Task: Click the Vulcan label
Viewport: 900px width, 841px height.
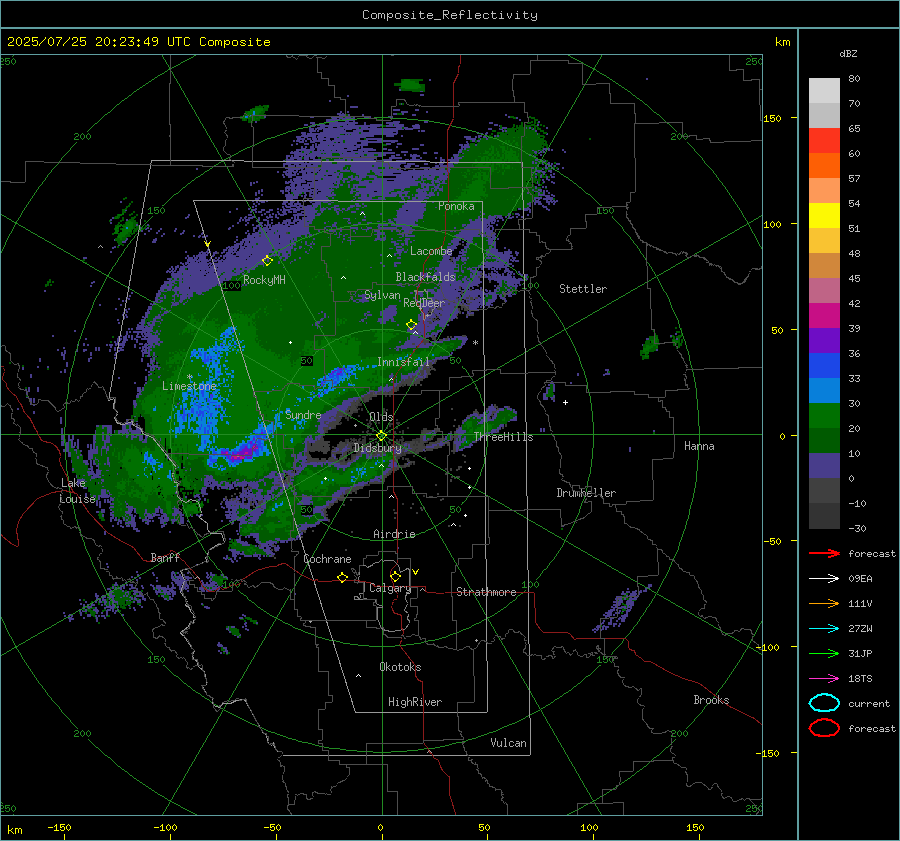Action: (x=508, y=743)
